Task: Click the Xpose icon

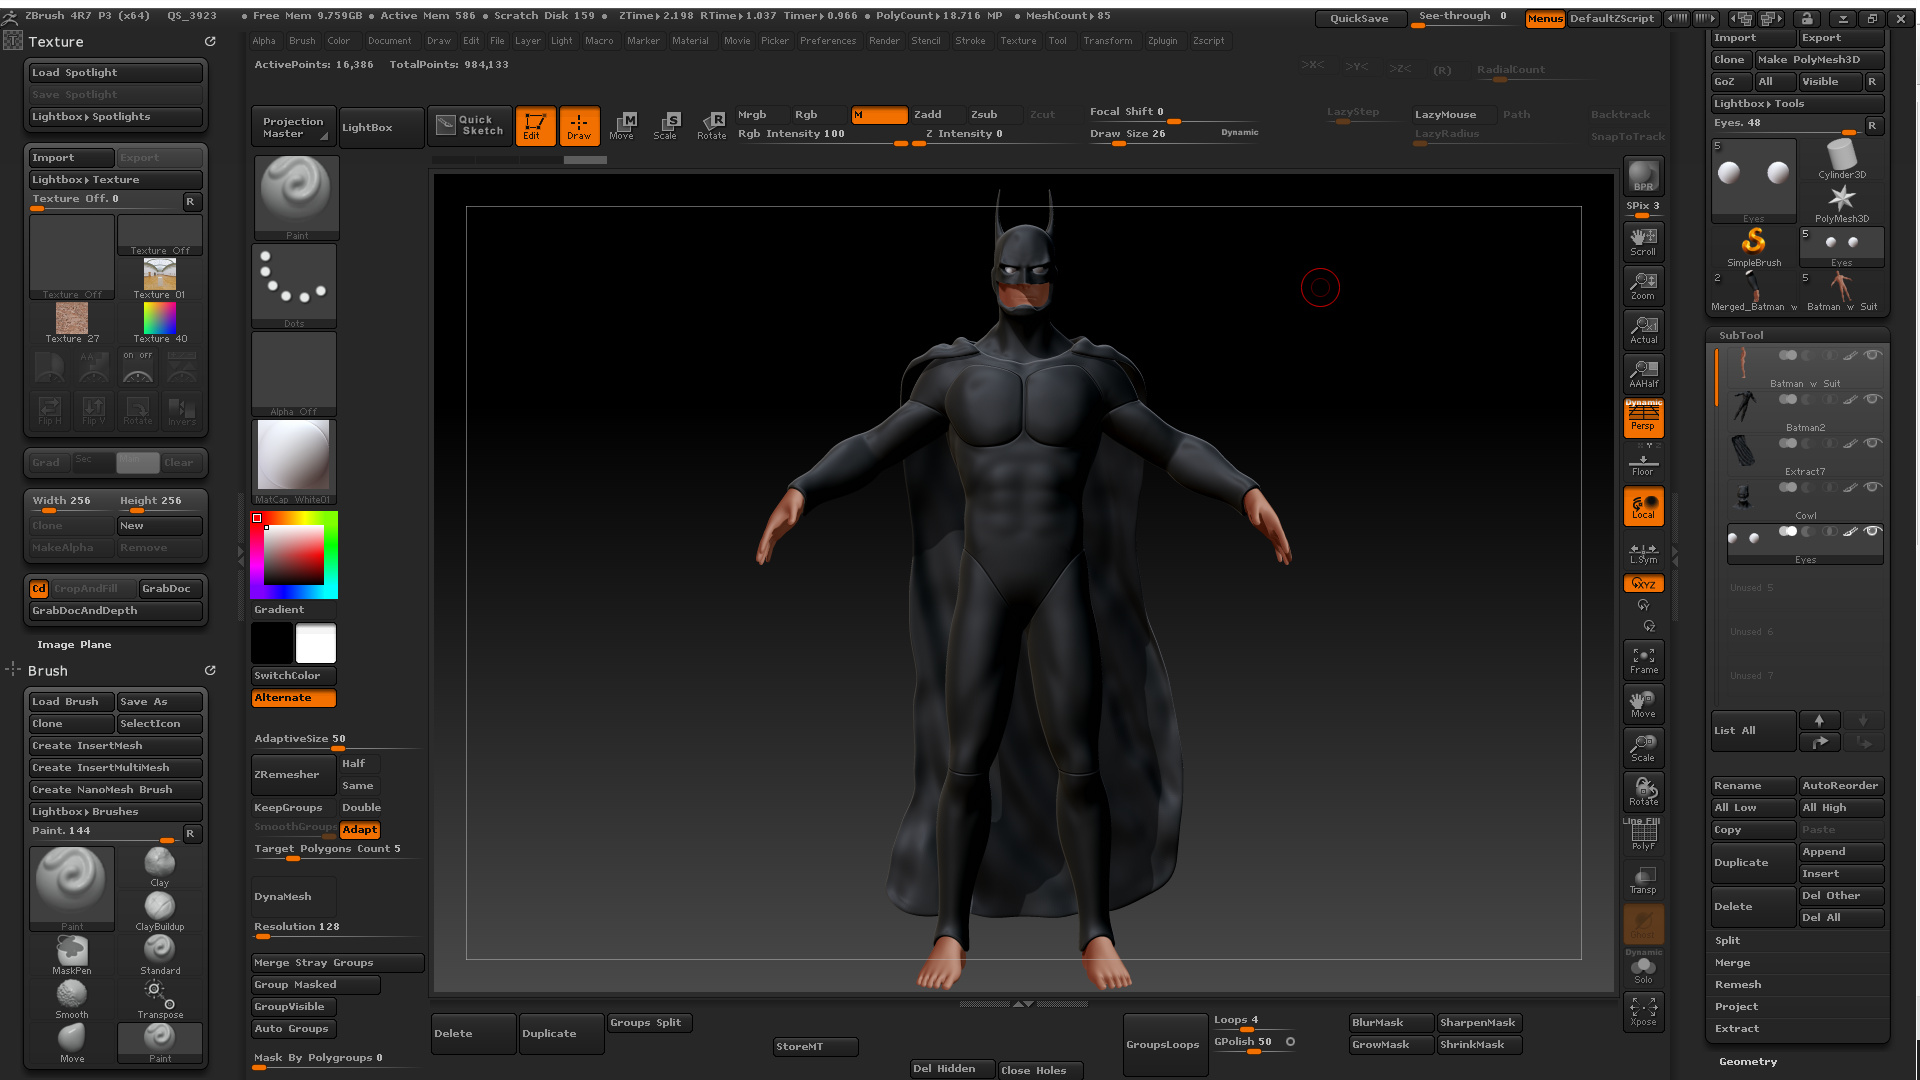Action: click(1643, 1012)
